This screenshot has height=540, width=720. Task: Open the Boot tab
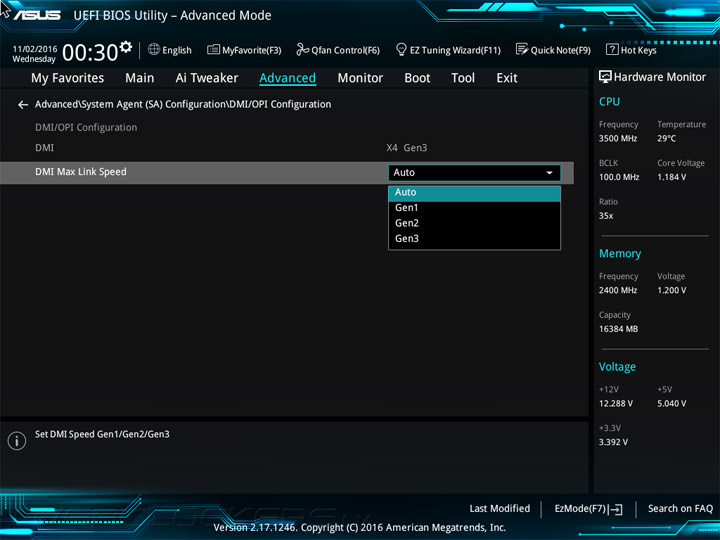pyautogui.click(x=417, y=78)
